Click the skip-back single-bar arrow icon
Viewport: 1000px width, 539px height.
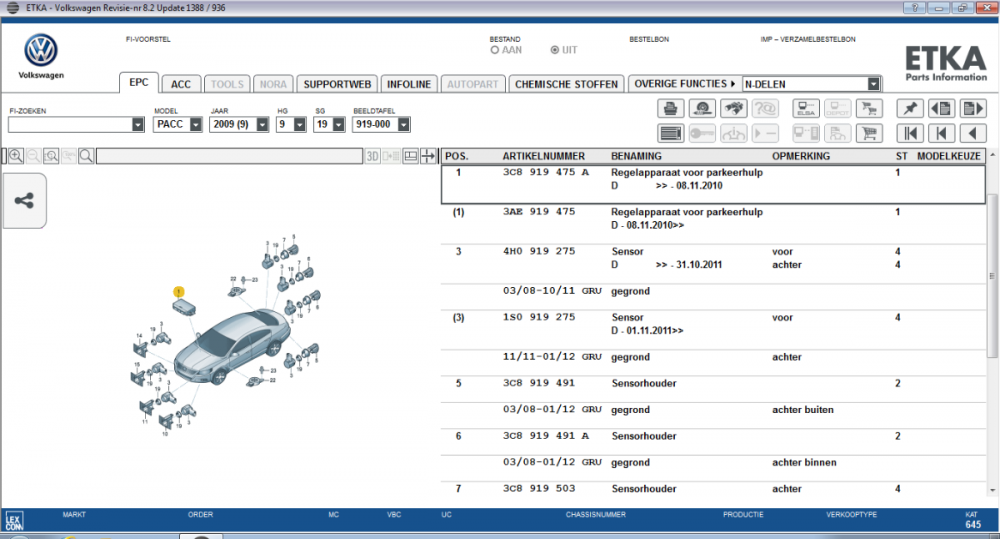(x=941, y=133)
